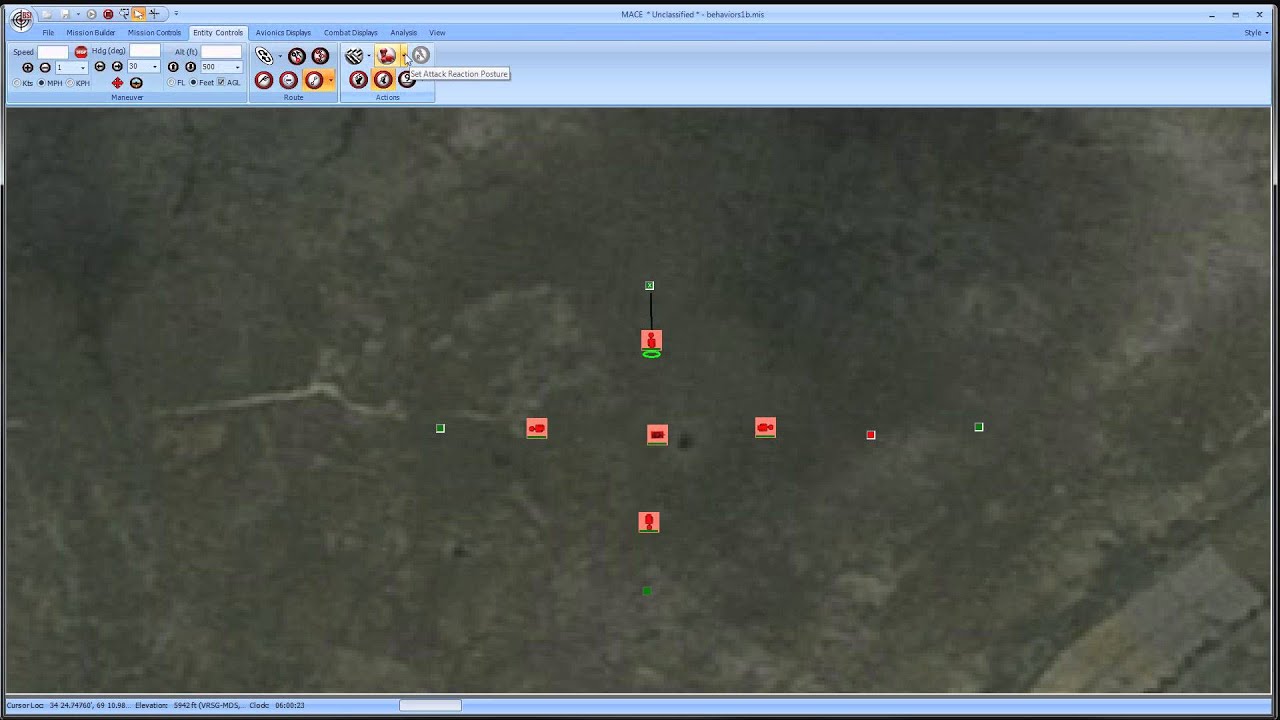This screenshot has height=720, width=1280.
Task: Click the red STOP entity button
Action: click(81, 52)
